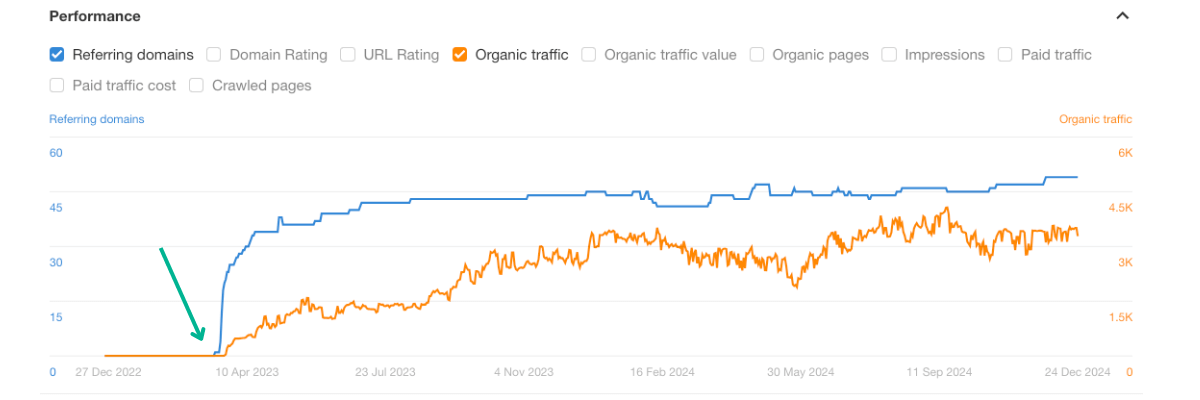The image size is (1200, 400).
Task: Uncheck the Referring domains checkbox
Action: 57,55
